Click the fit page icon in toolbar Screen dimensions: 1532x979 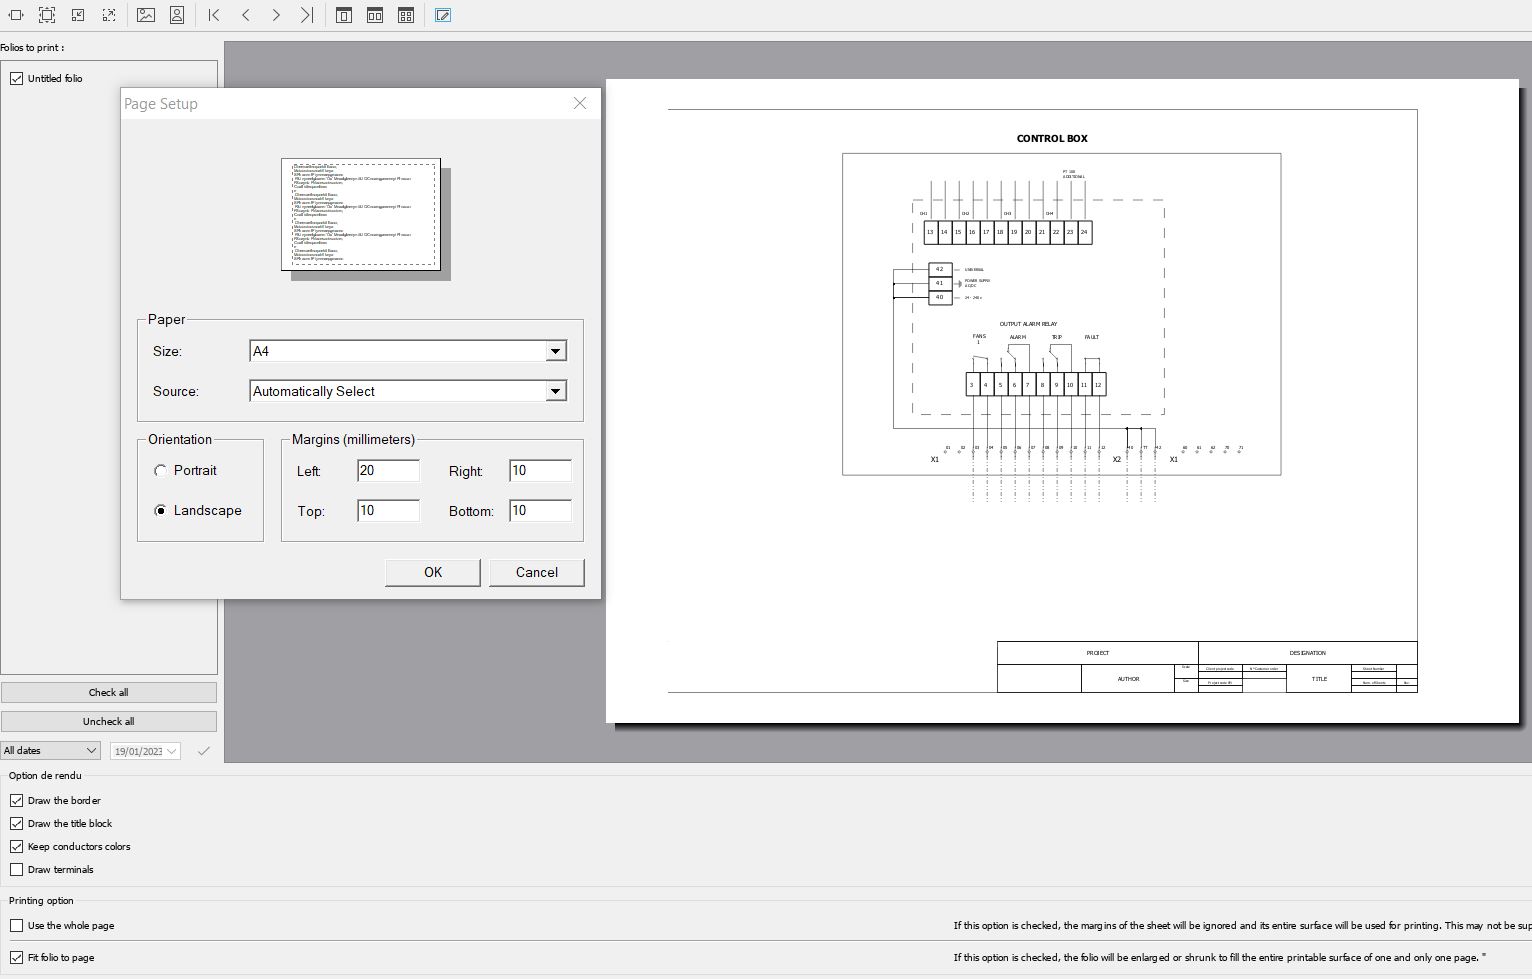click(47, 15)
